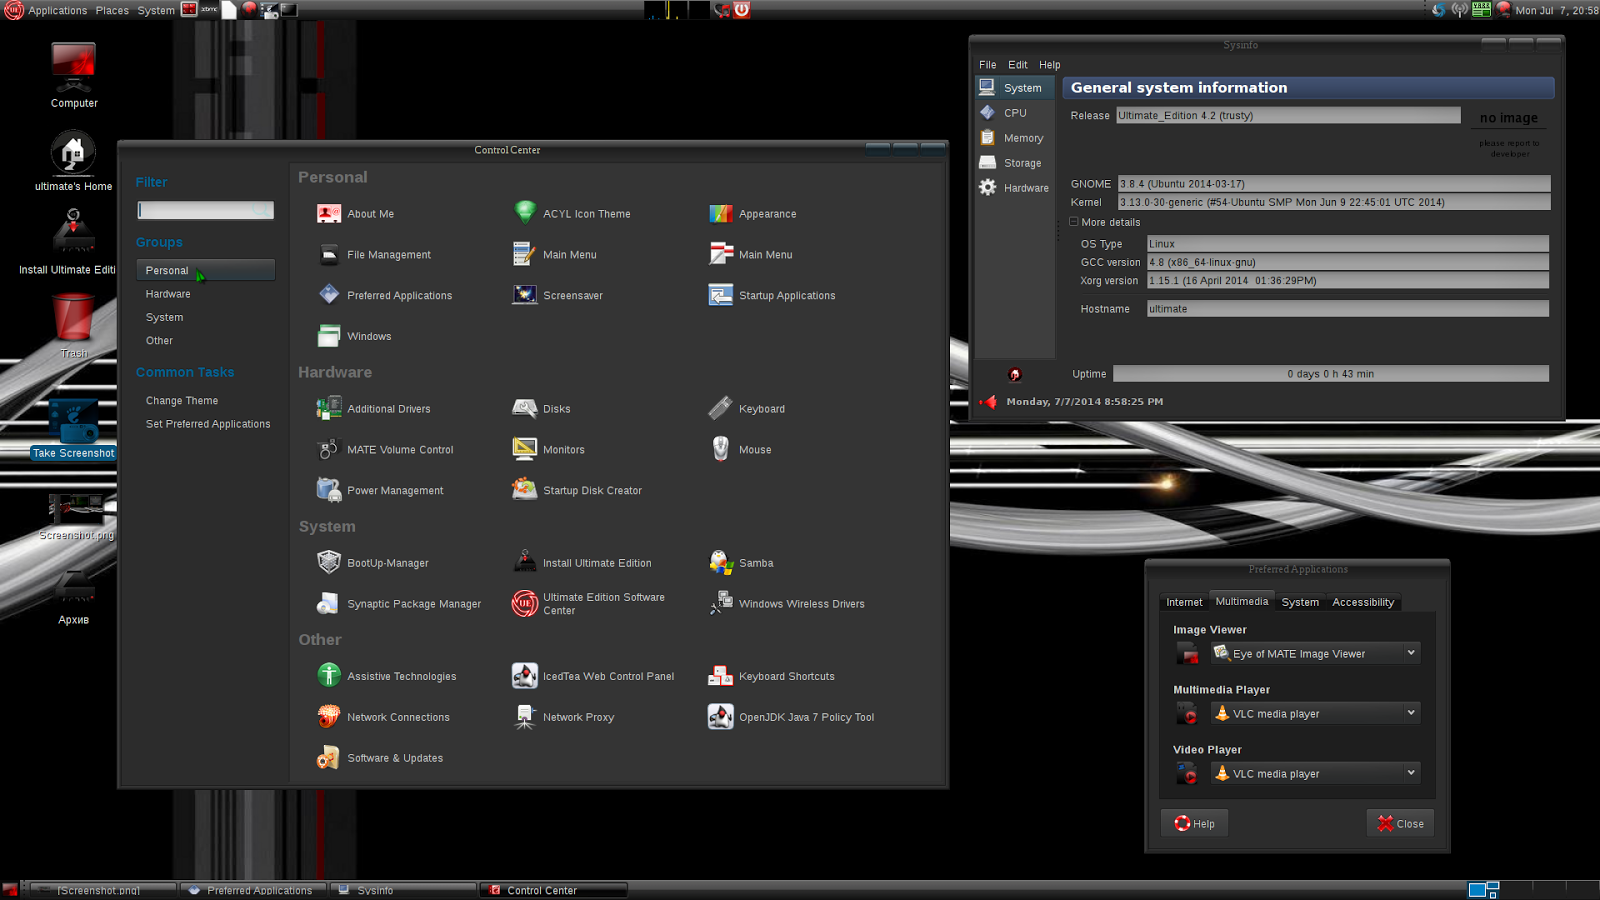Open Assistive Technologies

point(388,677)
